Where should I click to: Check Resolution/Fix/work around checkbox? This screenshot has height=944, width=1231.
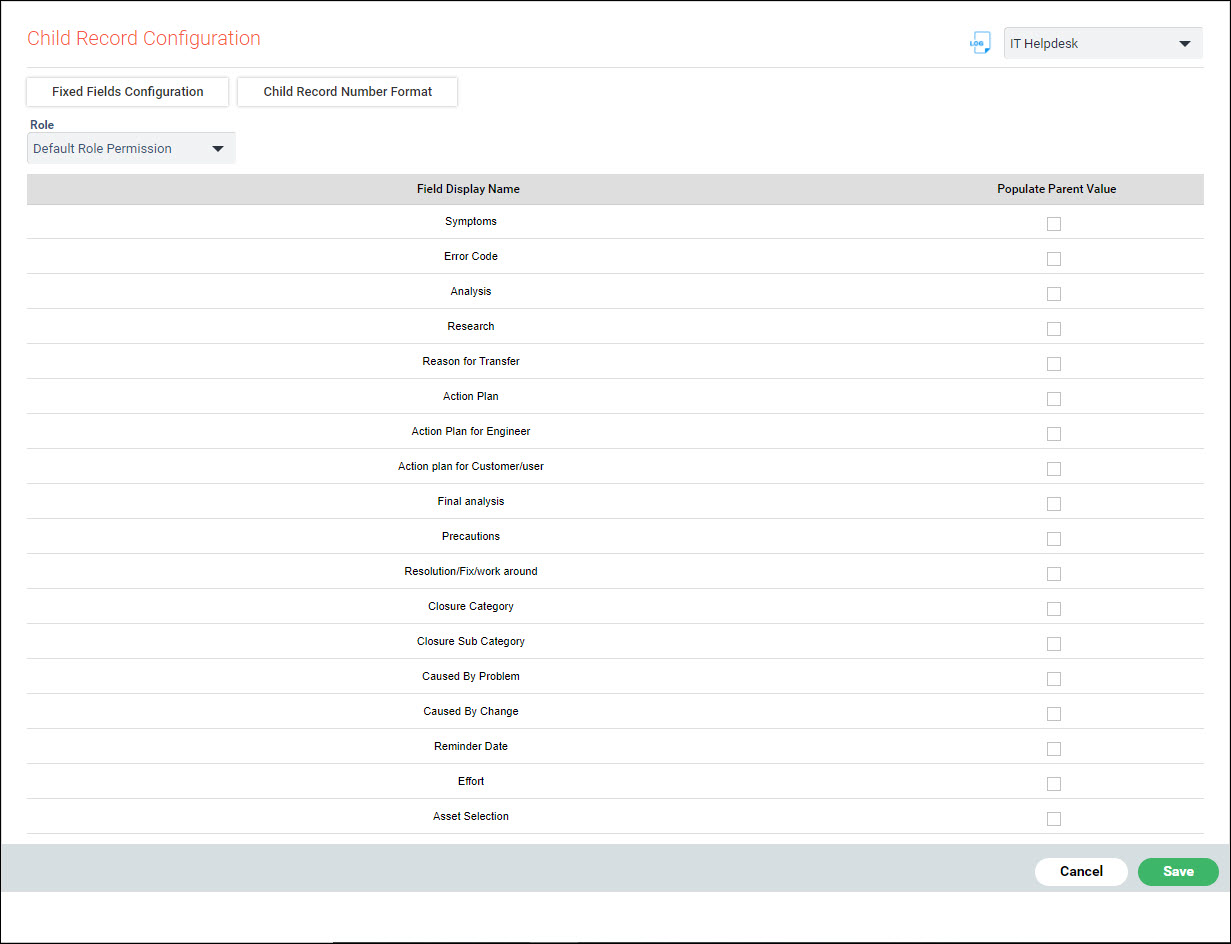(1053, 573)
